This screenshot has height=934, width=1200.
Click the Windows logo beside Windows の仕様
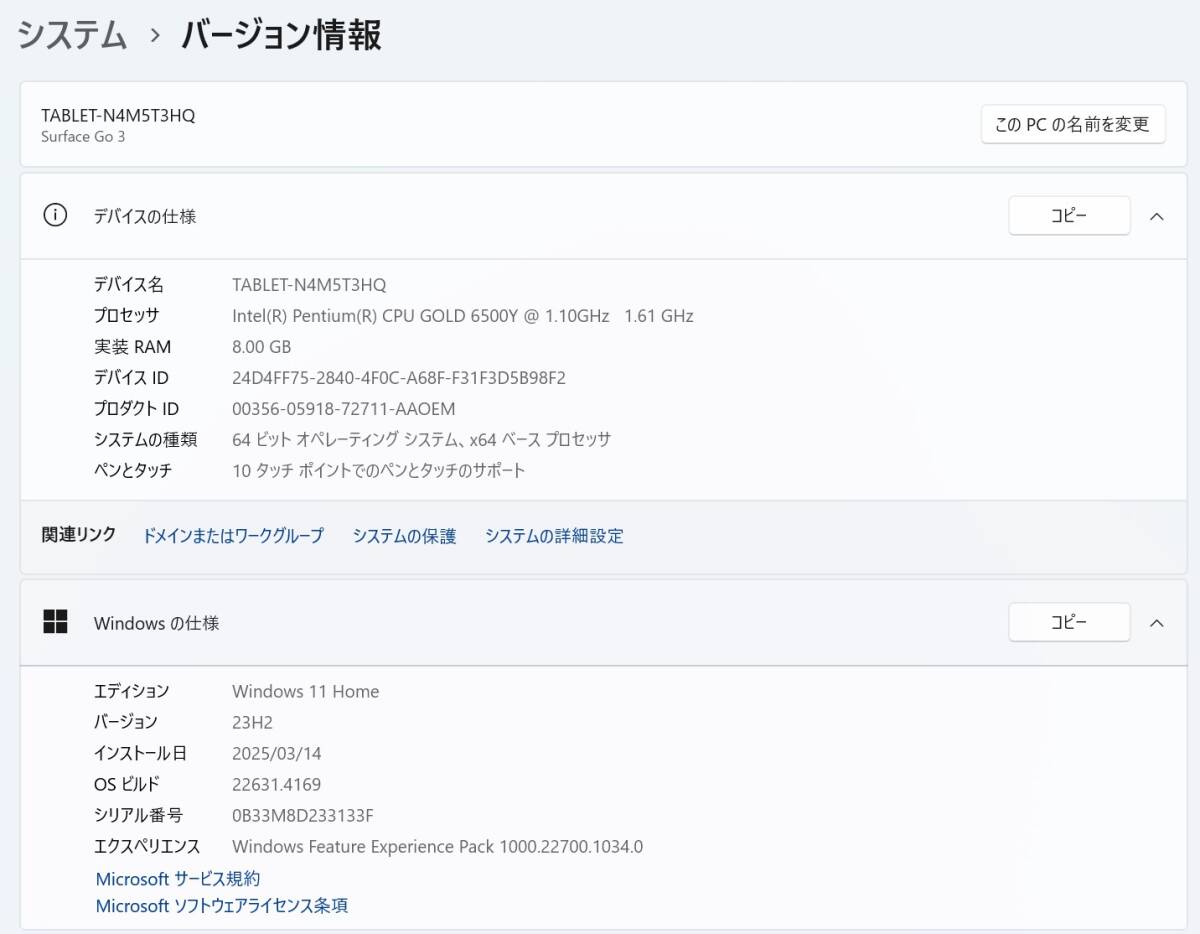tap(55, 622)
